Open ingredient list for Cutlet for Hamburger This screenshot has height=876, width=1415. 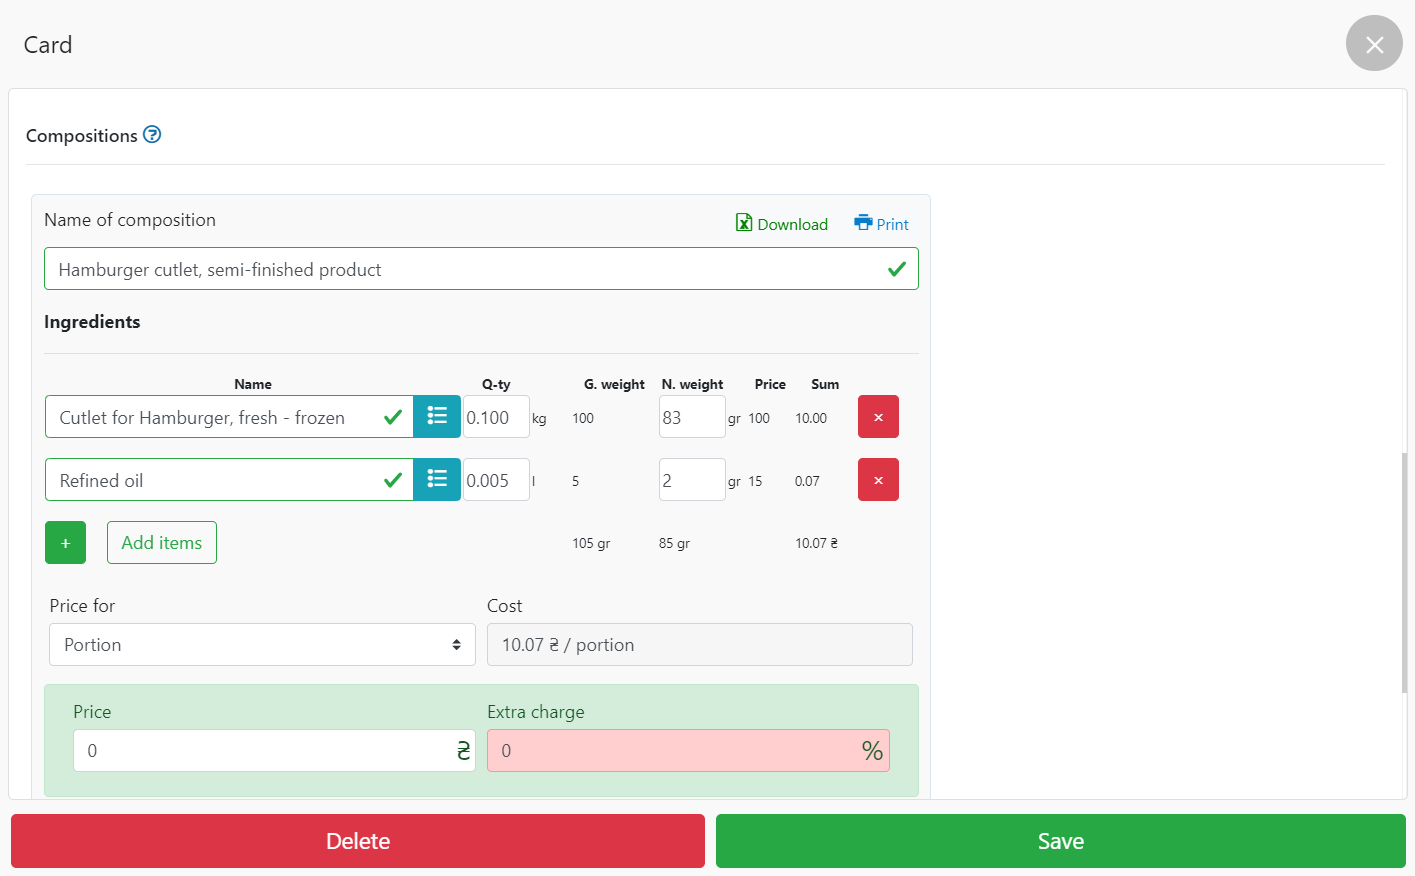click(437, 417)
